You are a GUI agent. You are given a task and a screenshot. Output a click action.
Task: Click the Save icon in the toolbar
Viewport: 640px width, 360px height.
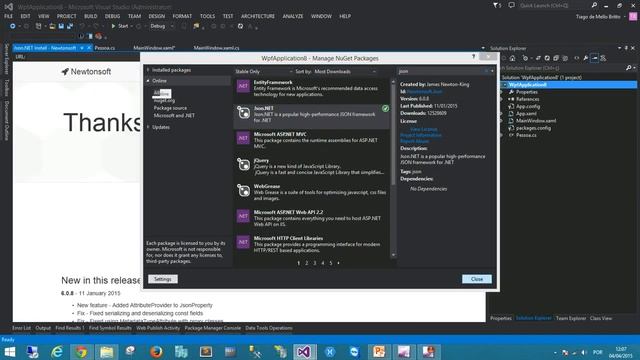(x=61, y=26)
